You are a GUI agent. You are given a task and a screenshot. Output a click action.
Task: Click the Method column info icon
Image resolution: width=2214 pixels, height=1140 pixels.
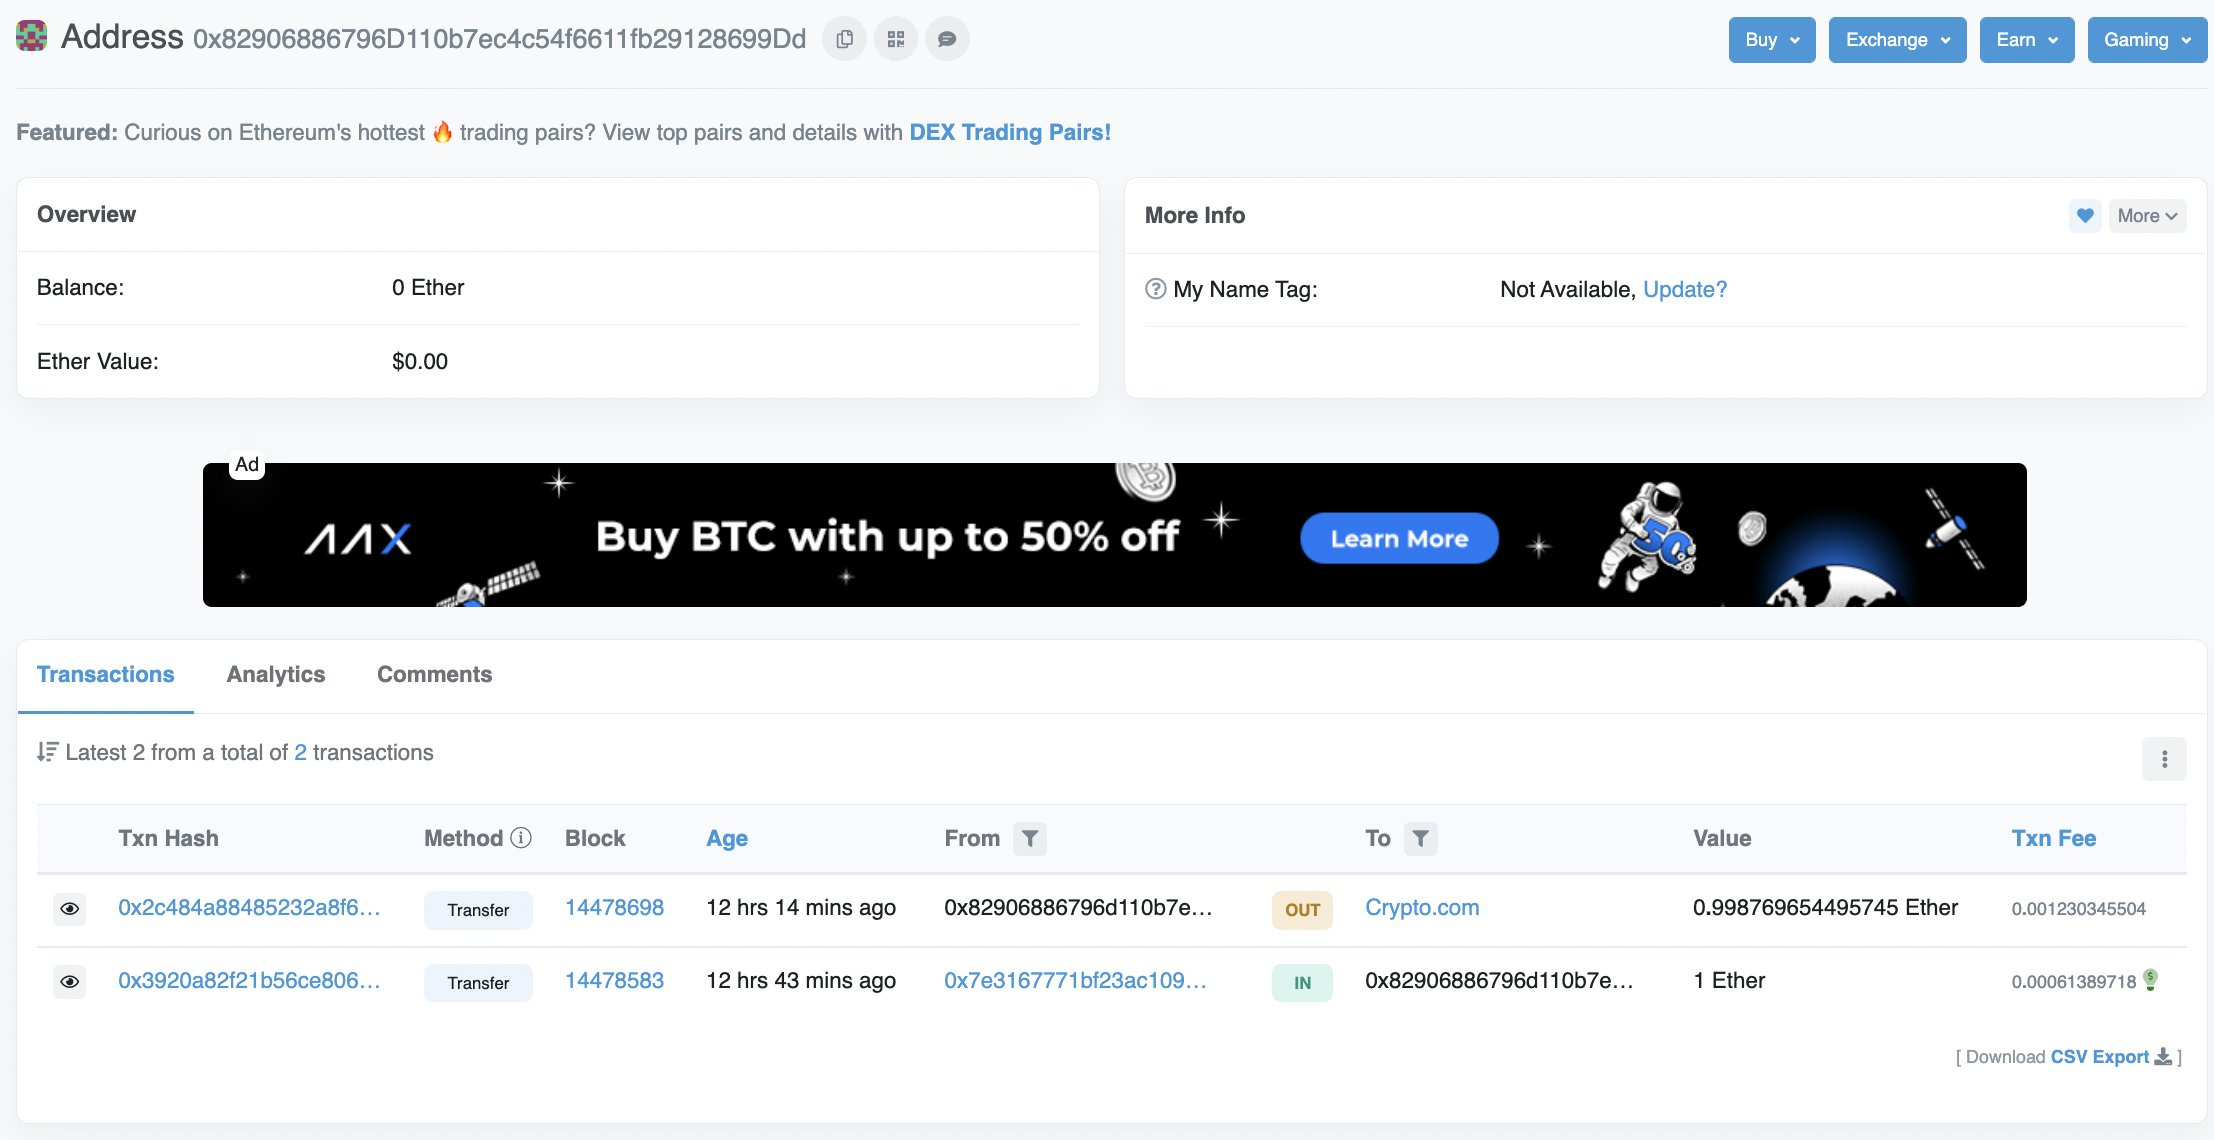(x=521, y=838)
